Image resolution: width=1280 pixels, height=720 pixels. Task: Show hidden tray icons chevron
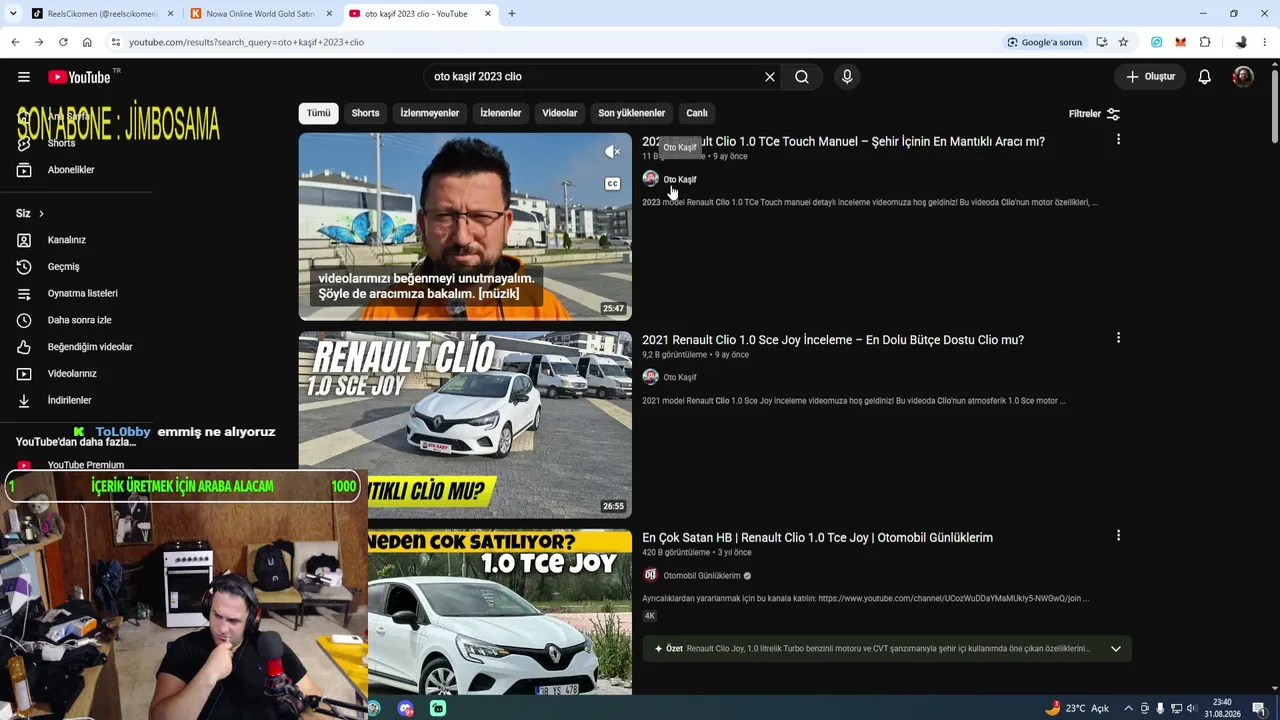pos(1130,708)
